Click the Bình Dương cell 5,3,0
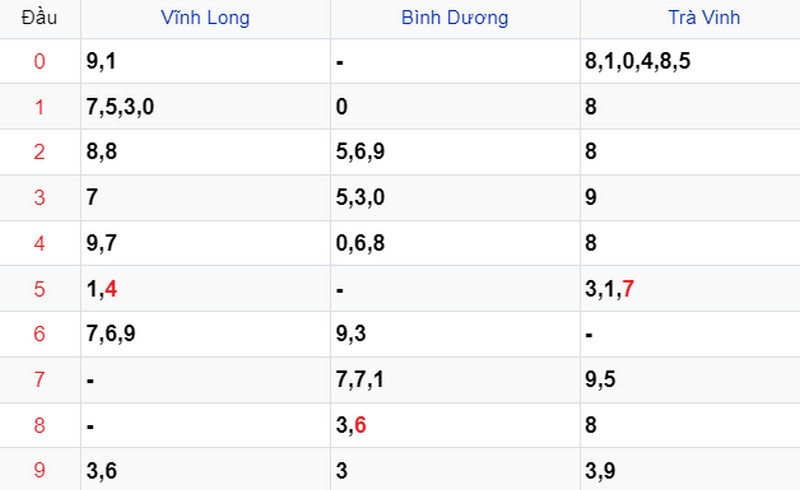Screen dimensions: 800x490 [362, 198]
